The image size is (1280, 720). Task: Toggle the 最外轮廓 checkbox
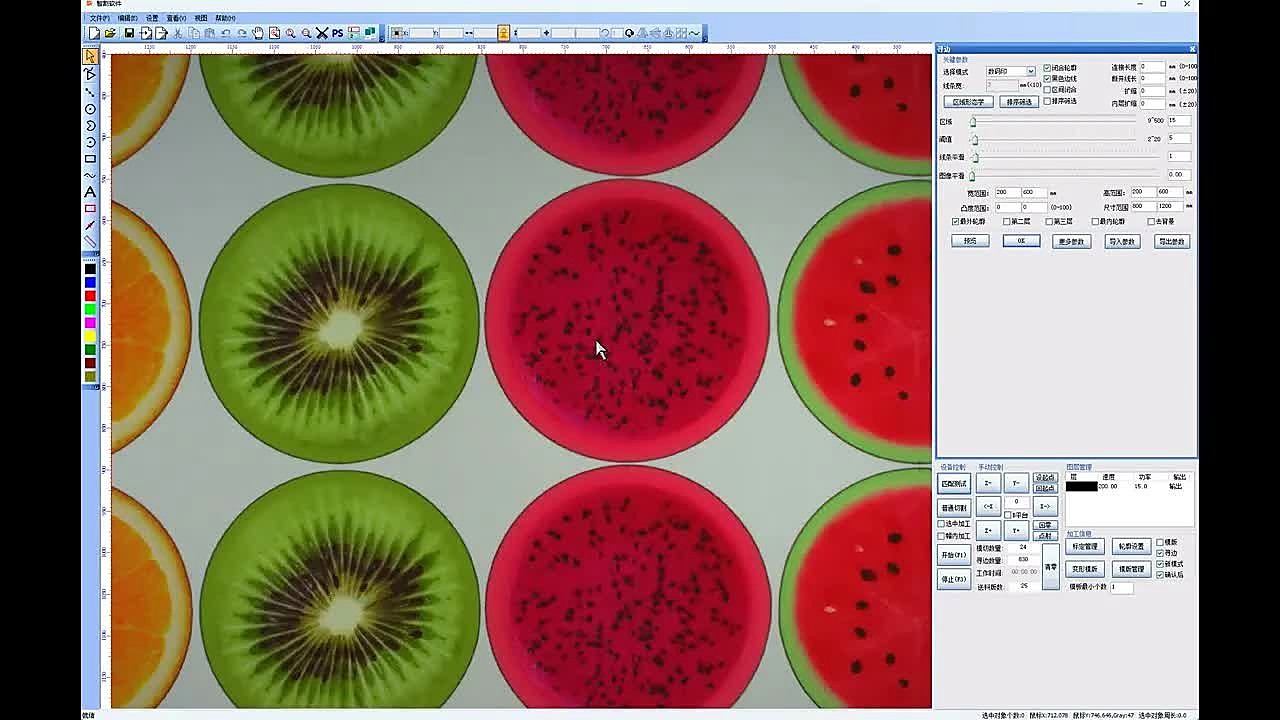pyautogui.click(x=956, y=221)
